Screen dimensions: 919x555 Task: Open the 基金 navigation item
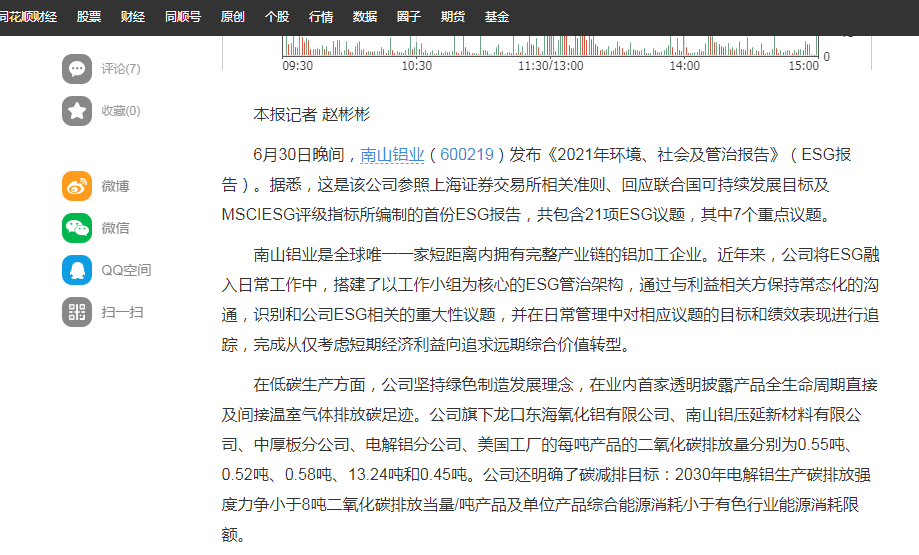tap(497, 17)
